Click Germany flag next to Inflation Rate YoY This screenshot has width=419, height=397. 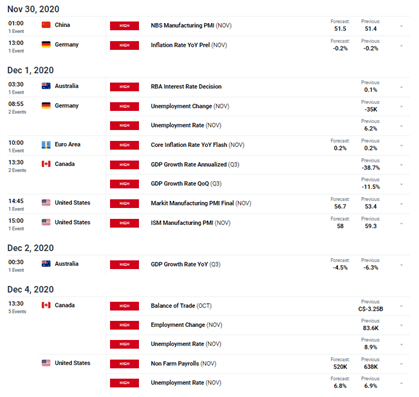pyautogui.click(x=46, y=45)
